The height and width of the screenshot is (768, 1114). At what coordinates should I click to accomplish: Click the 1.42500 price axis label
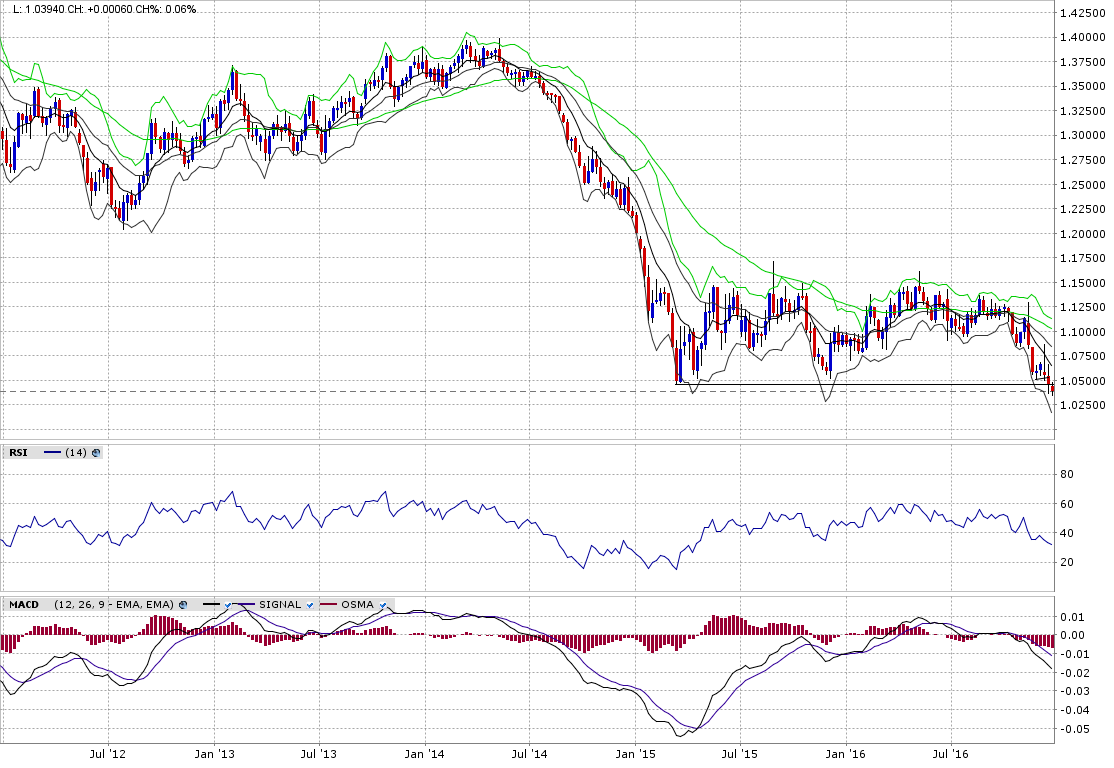coord(1082,13)
